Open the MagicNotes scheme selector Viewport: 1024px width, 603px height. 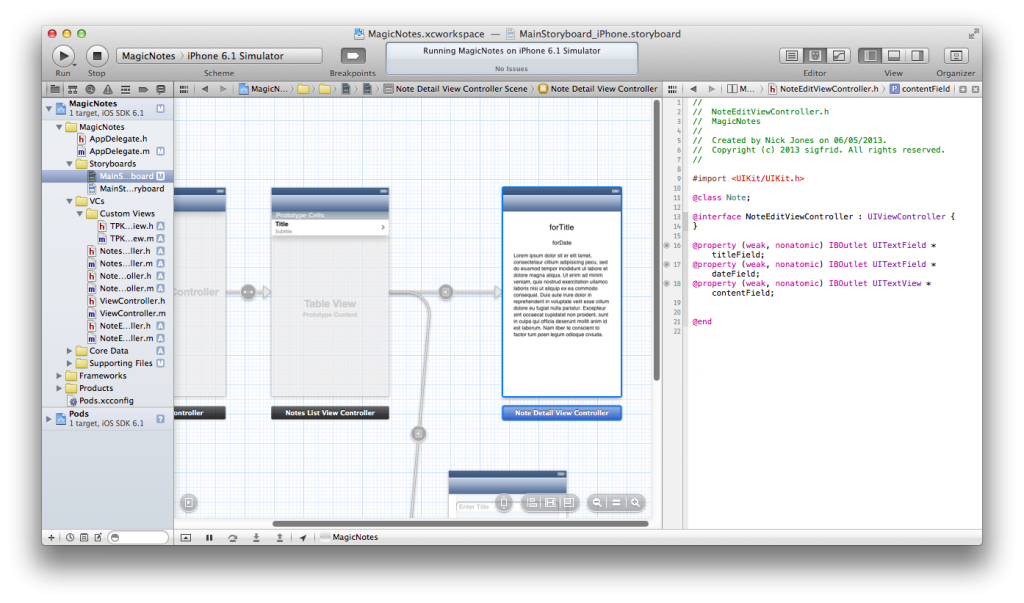tap(148, 56)
